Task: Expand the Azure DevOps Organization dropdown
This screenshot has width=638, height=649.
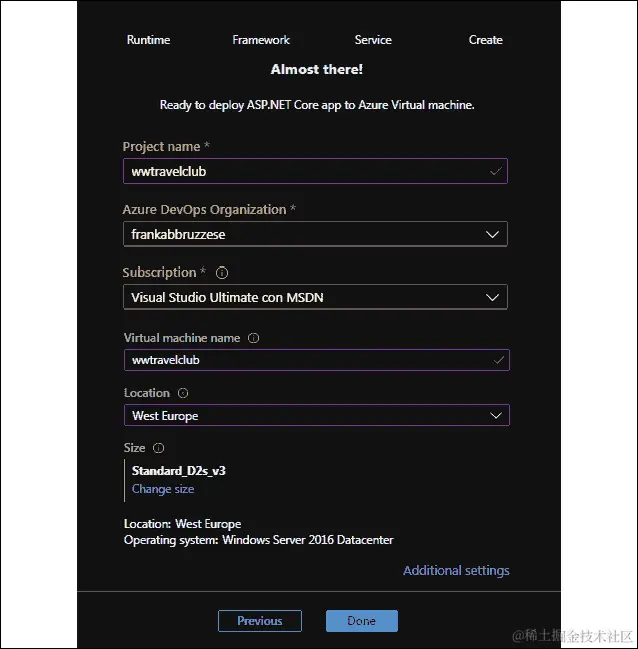Action: (x=315, y=234)
